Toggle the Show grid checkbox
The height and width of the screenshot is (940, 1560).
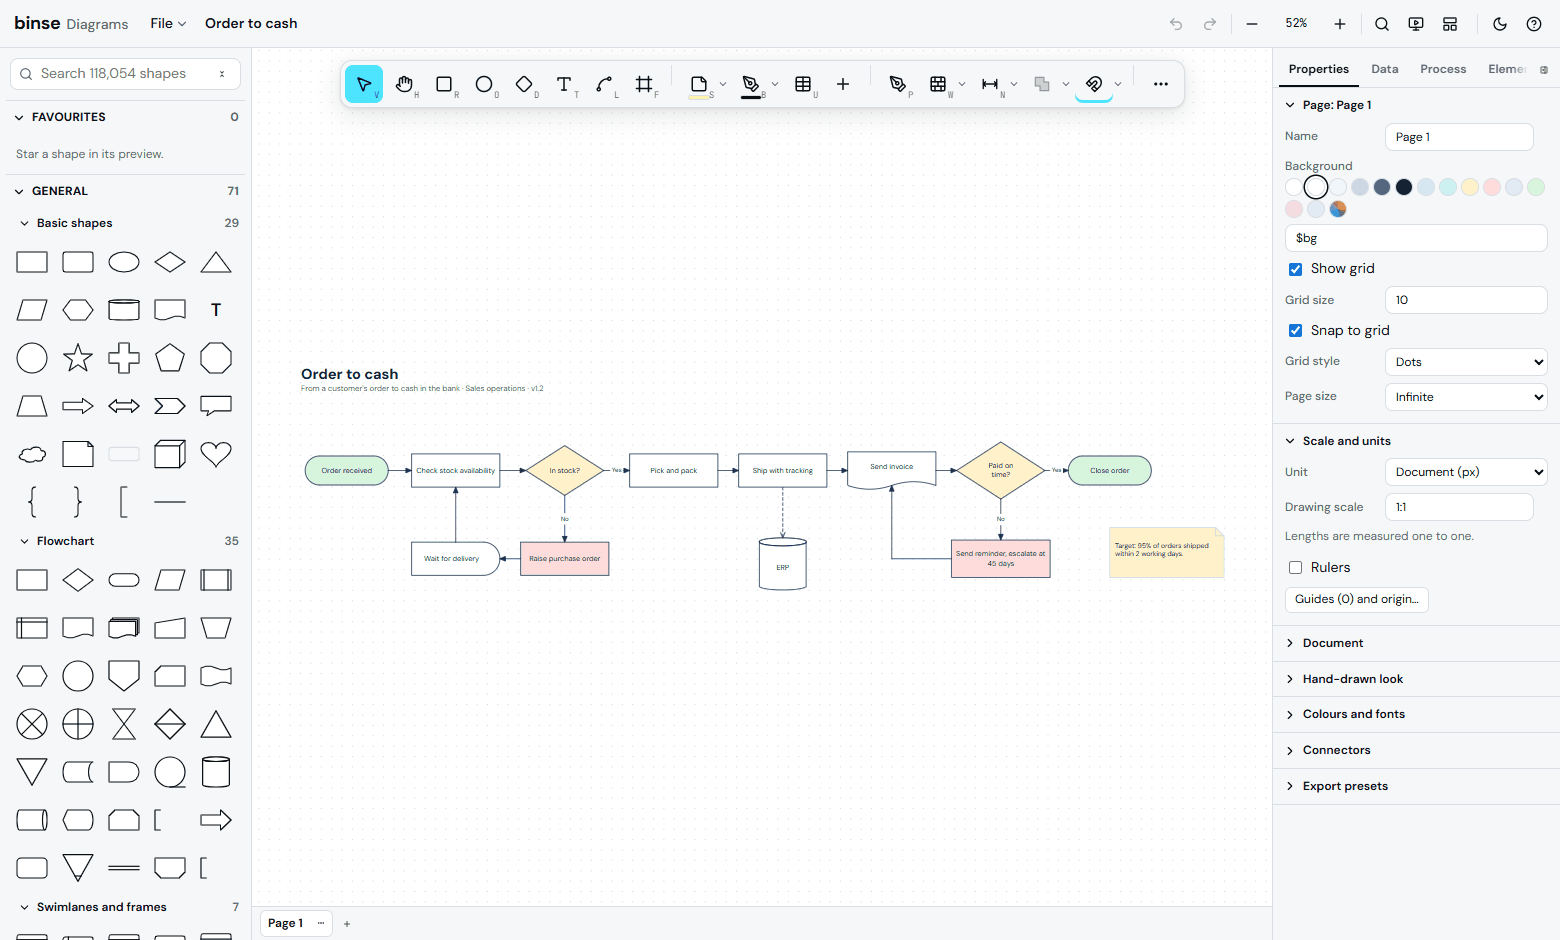click(x=1296, y=269)
